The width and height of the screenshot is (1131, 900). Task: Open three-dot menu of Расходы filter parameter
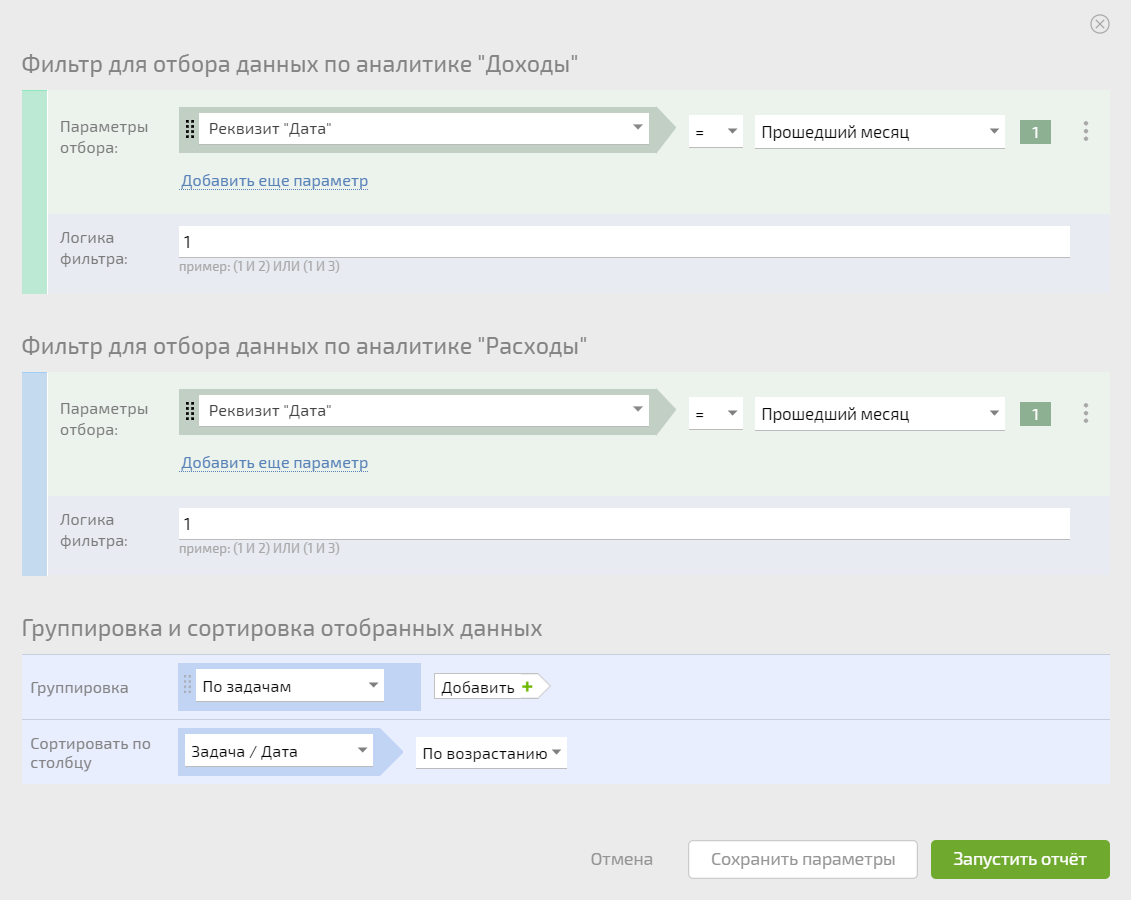(x=1086, y=413)
